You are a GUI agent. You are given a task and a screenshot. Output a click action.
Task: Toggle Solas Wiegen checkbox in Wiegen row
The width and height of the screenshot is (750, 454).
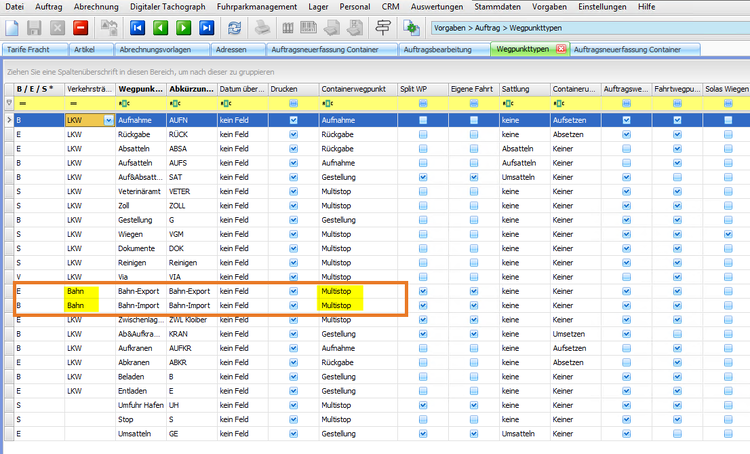(726, 234)
